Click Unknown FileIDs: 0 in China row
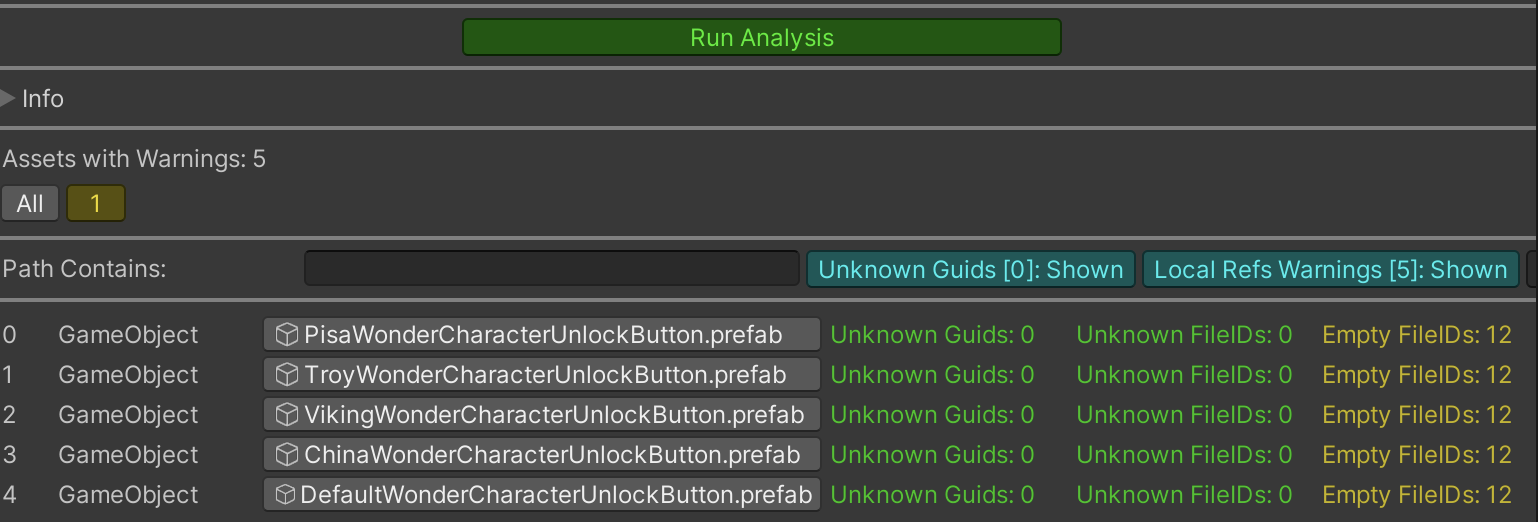Screen dimensions: 1538x522 [x=1184, y=455]
